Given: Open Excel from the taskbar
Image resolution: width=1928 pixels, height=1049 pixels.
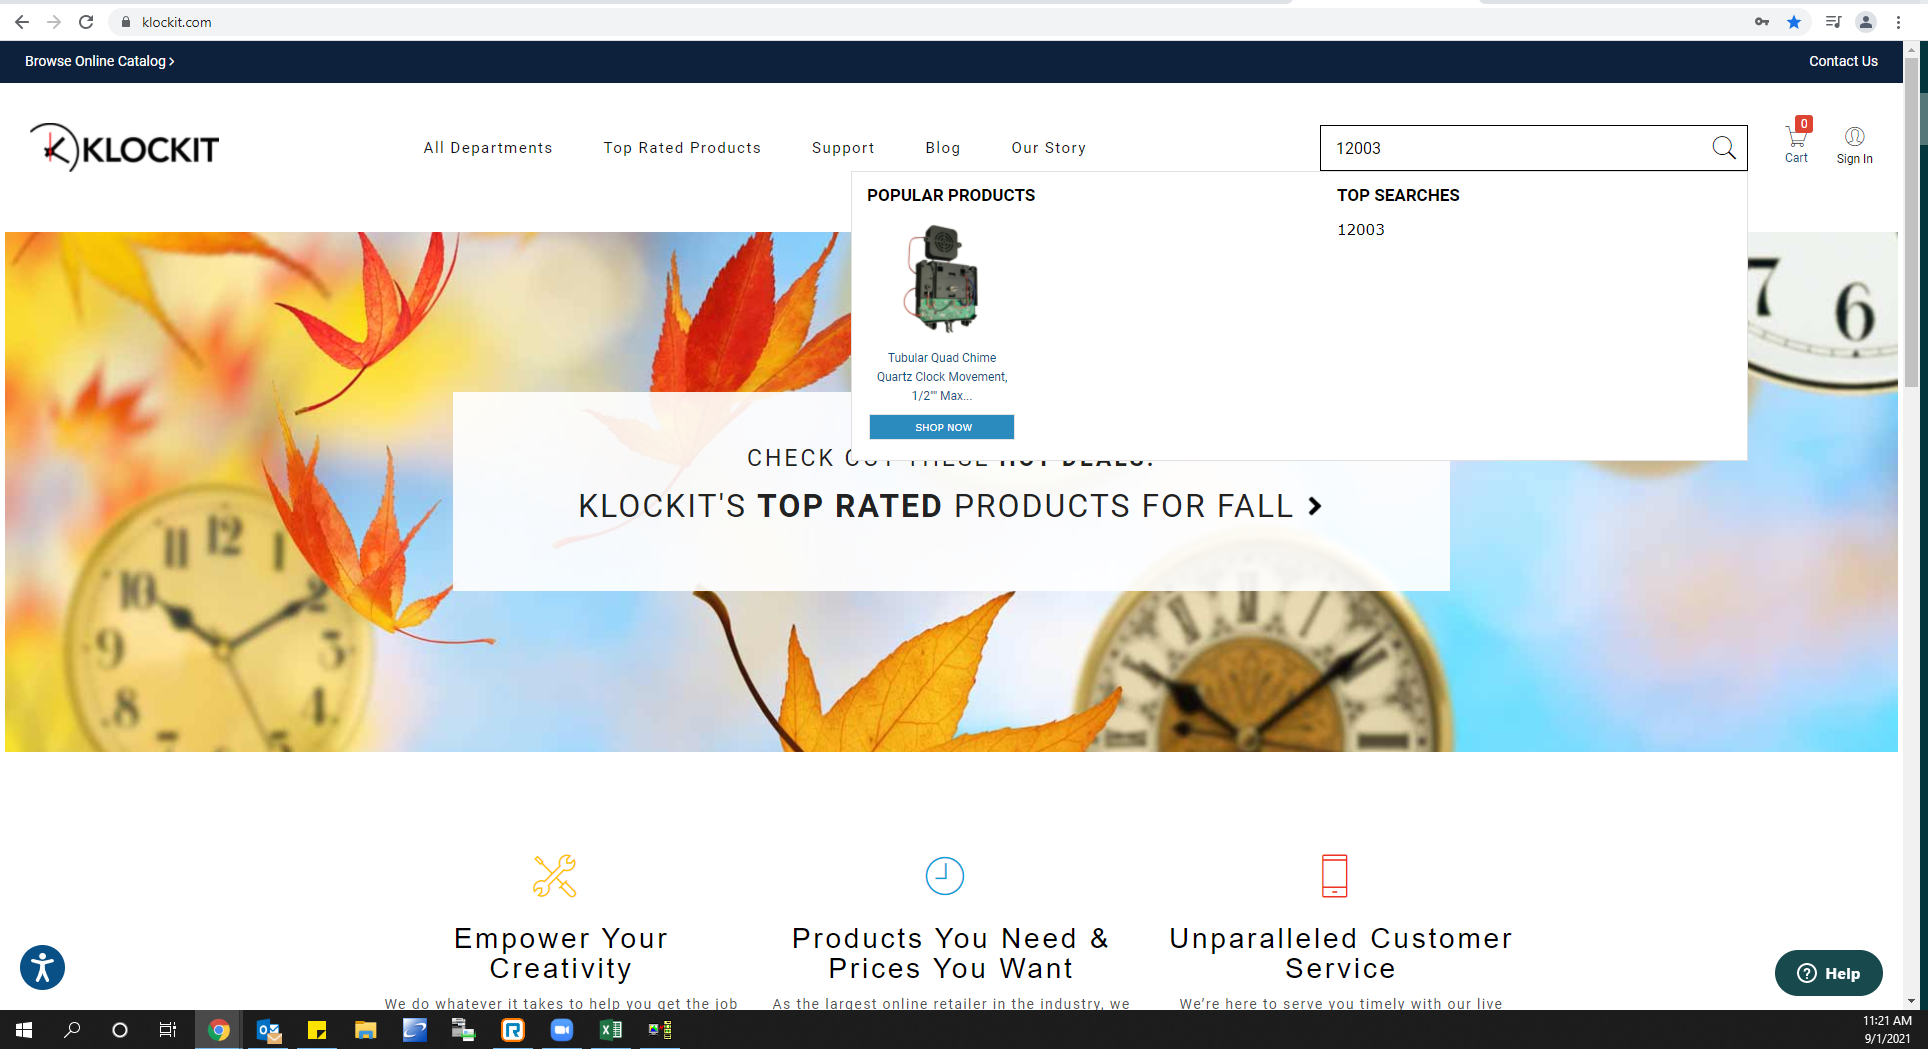Looking at the screenshot, I should pos(610,1029).
